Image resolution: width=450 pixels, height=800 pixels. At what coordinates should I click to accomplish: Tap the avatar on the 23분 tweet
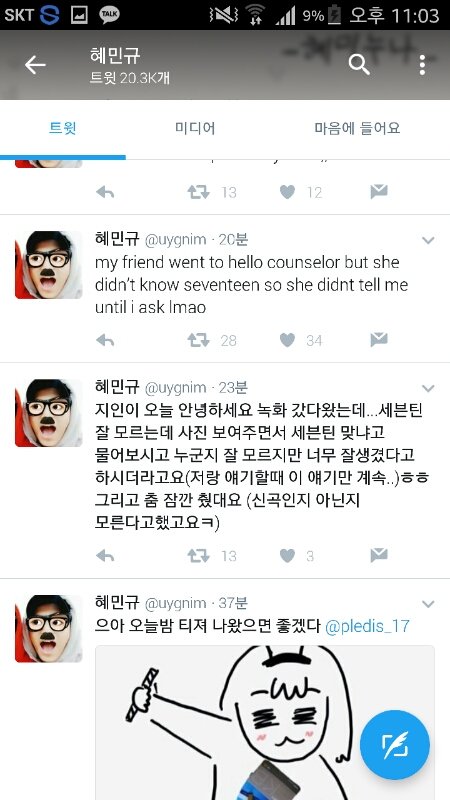pyautogui.click(x=48, y=412)
